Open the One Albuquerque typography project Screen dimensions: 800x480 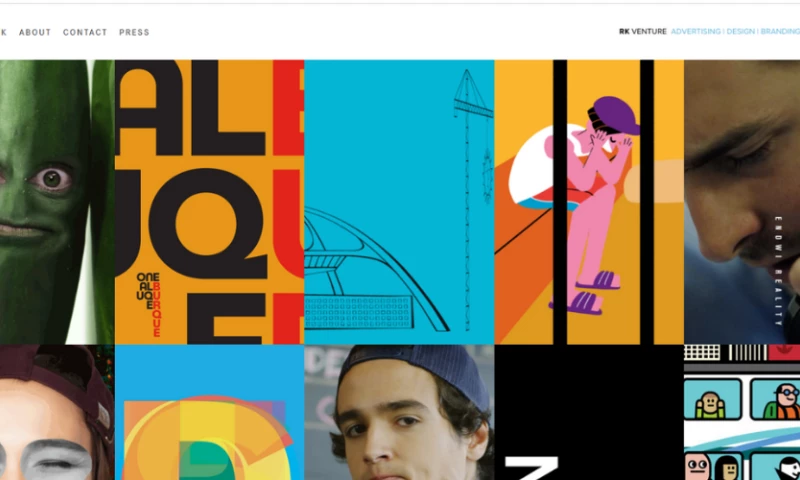tap(210, 202)
